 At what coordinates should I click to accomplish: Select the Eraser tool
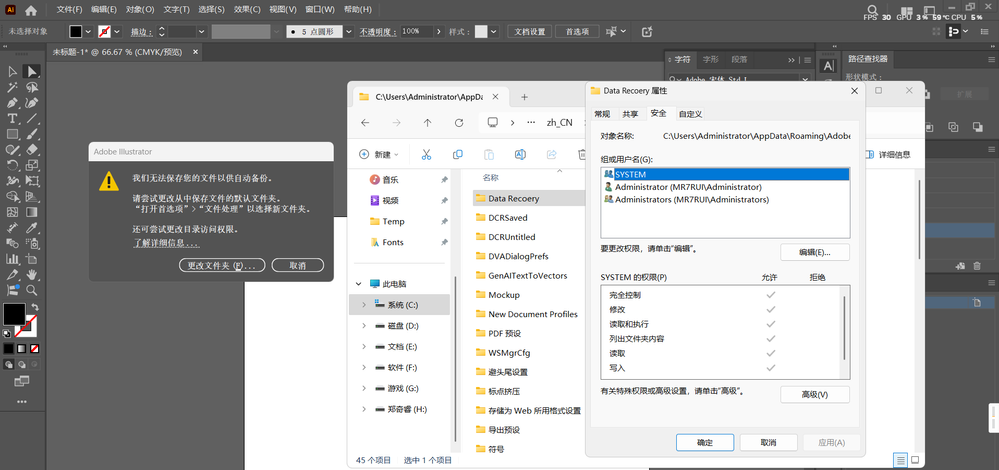pyautogui.click(x=31, y=150)
